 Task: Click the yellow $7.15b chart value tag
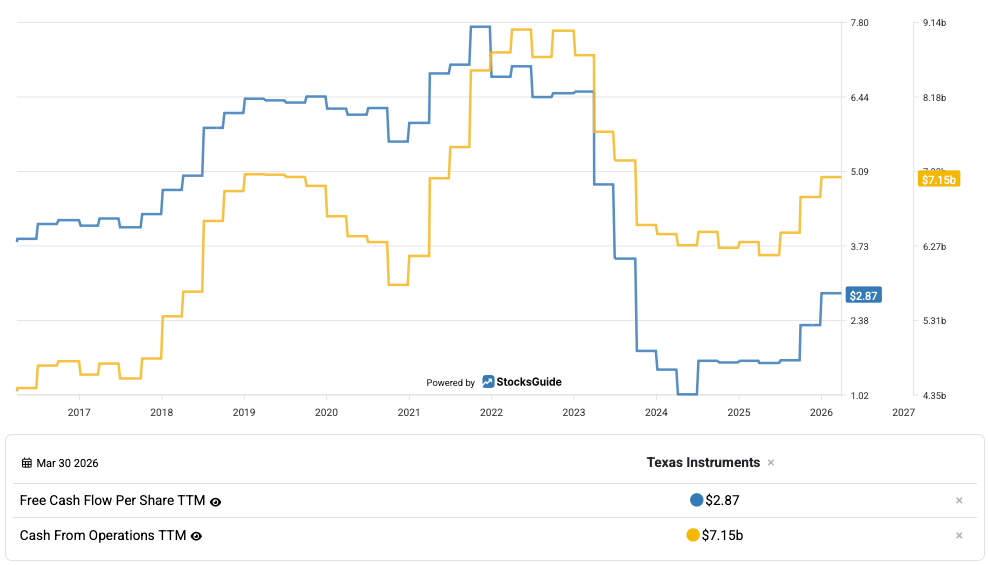click(x=938, y=179)
